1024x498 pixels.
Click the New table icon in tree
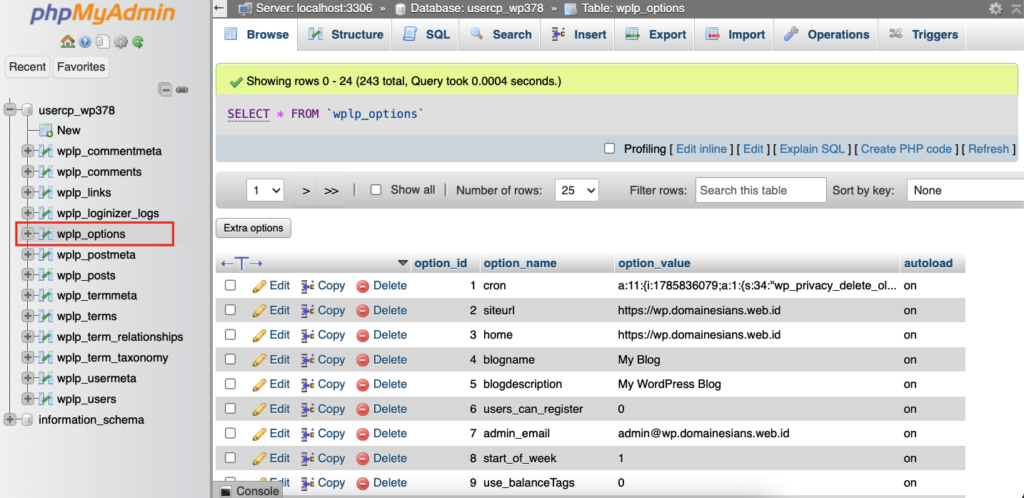pos(45,130)
